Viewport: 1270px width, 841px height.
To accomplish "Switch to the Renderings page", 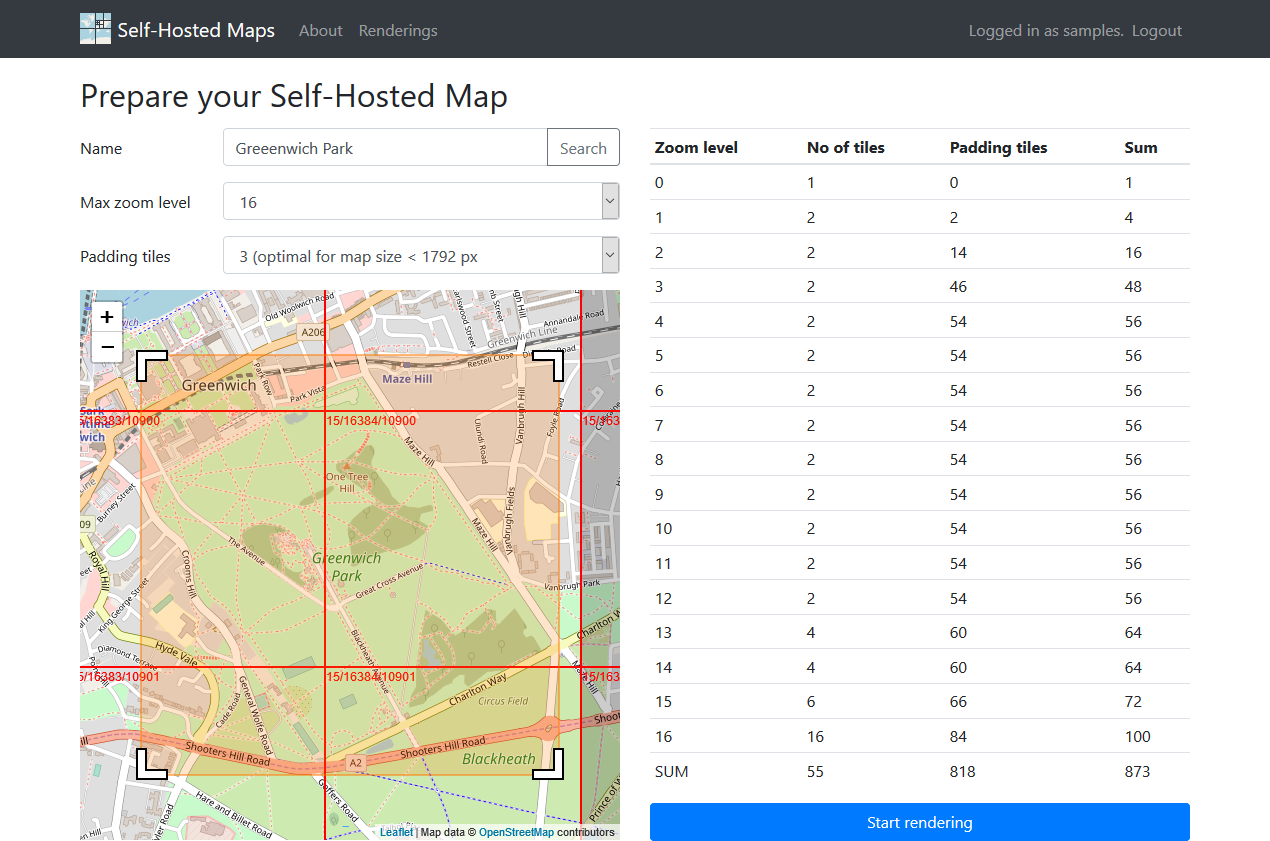I will (x=397, y=30).
